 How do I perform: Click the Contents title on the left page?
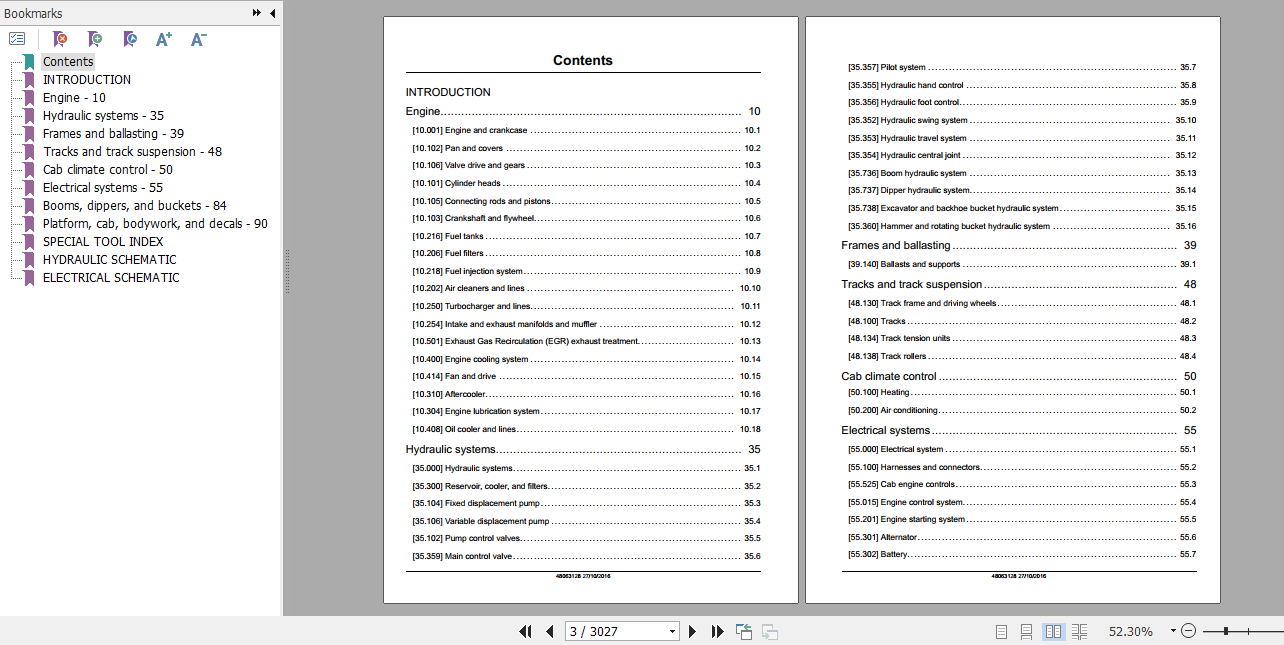(x=583, y=60)
